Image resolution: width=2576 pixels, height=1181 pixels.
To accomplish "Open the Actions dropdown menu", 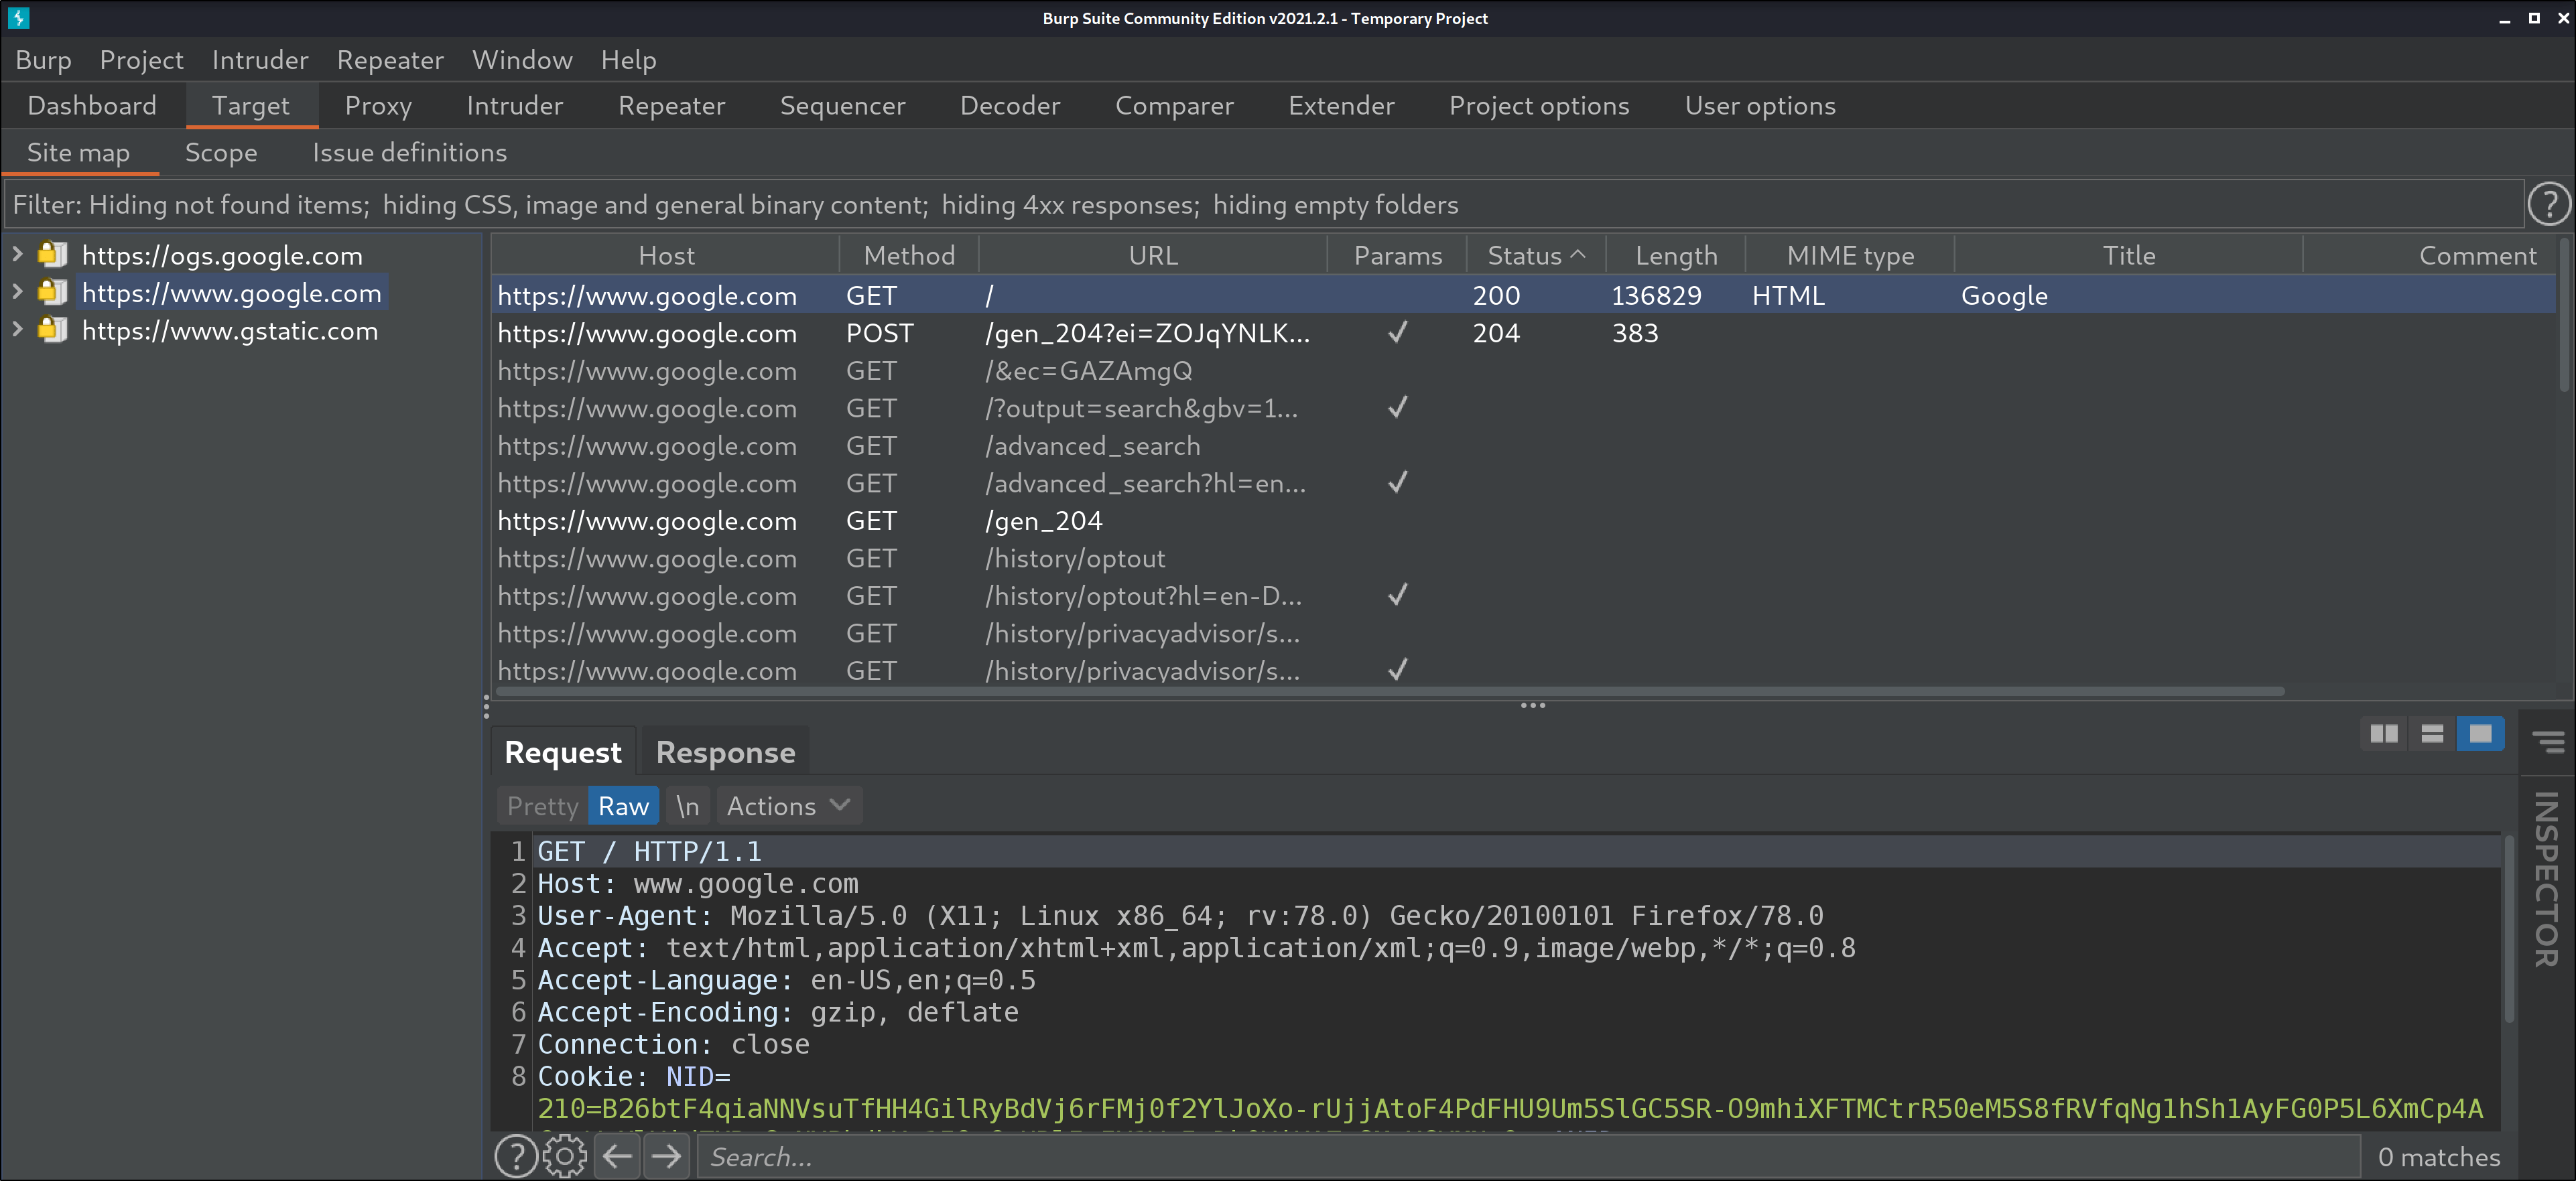I will (x=788, y=806).
